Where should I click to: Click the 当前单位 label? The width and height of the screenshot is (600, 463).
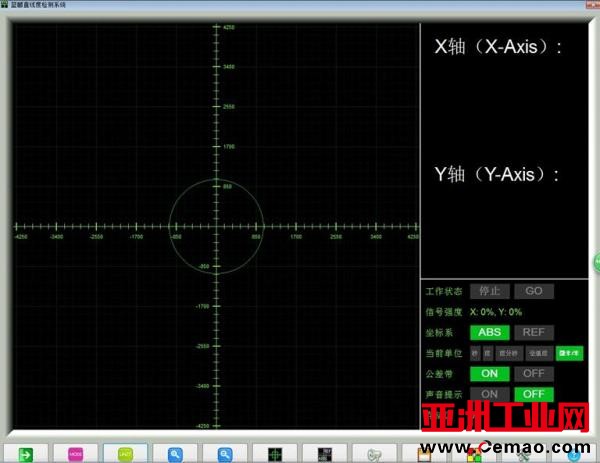444,353
